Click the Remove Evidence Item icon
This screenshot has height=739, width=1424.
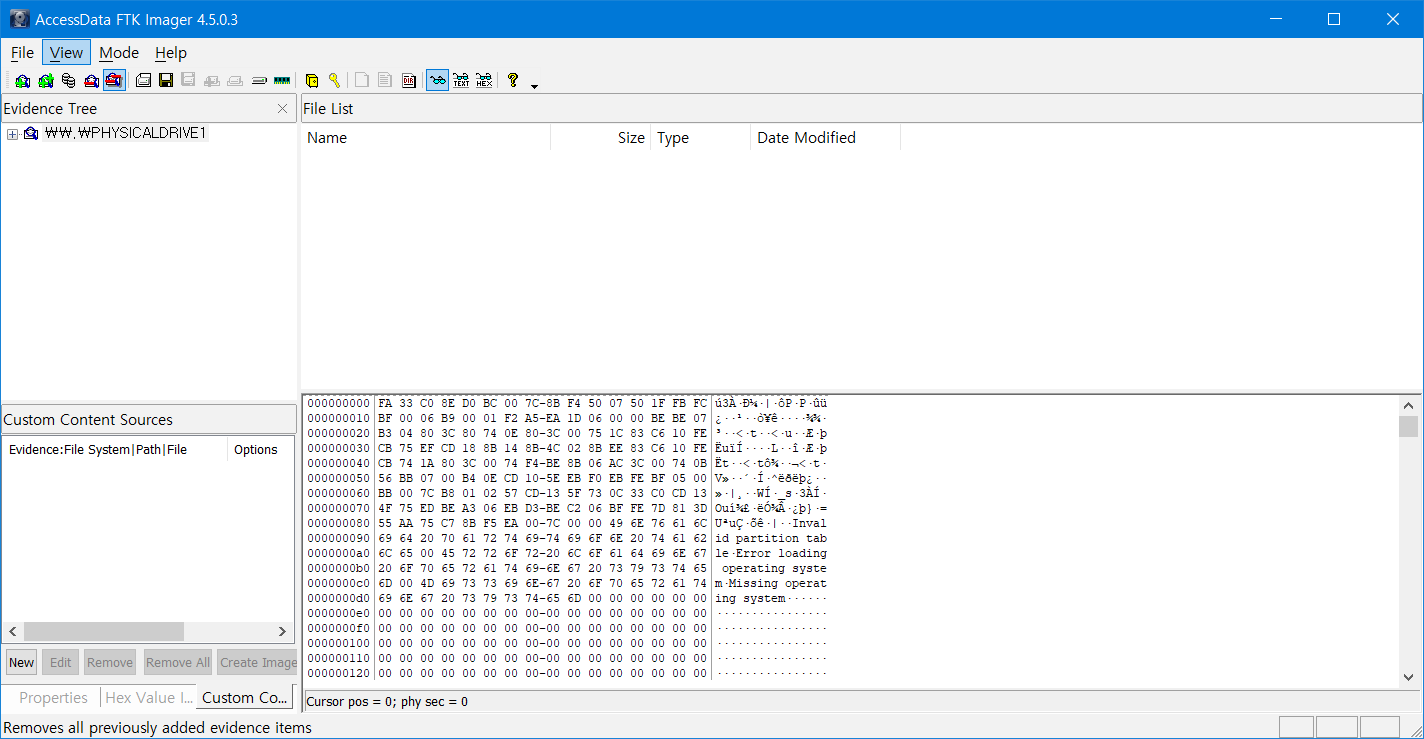tap(91, 81)
